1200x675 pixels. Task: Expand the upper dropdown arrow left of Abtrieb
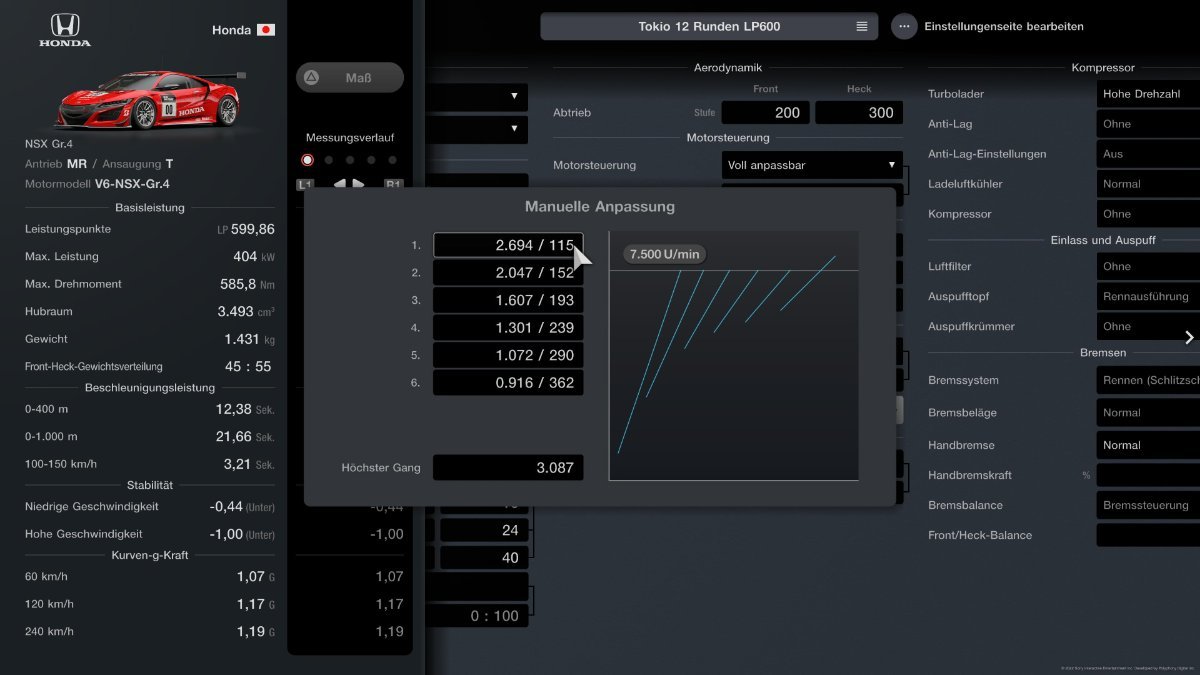pyautogui.click(x=515, y=97)
